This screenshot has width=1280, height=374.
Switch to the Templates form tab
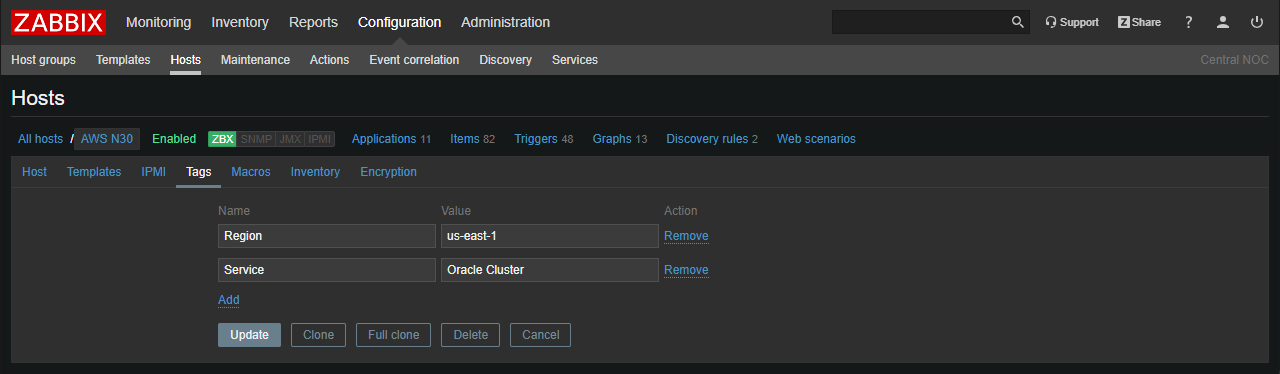tap(94, 172)
